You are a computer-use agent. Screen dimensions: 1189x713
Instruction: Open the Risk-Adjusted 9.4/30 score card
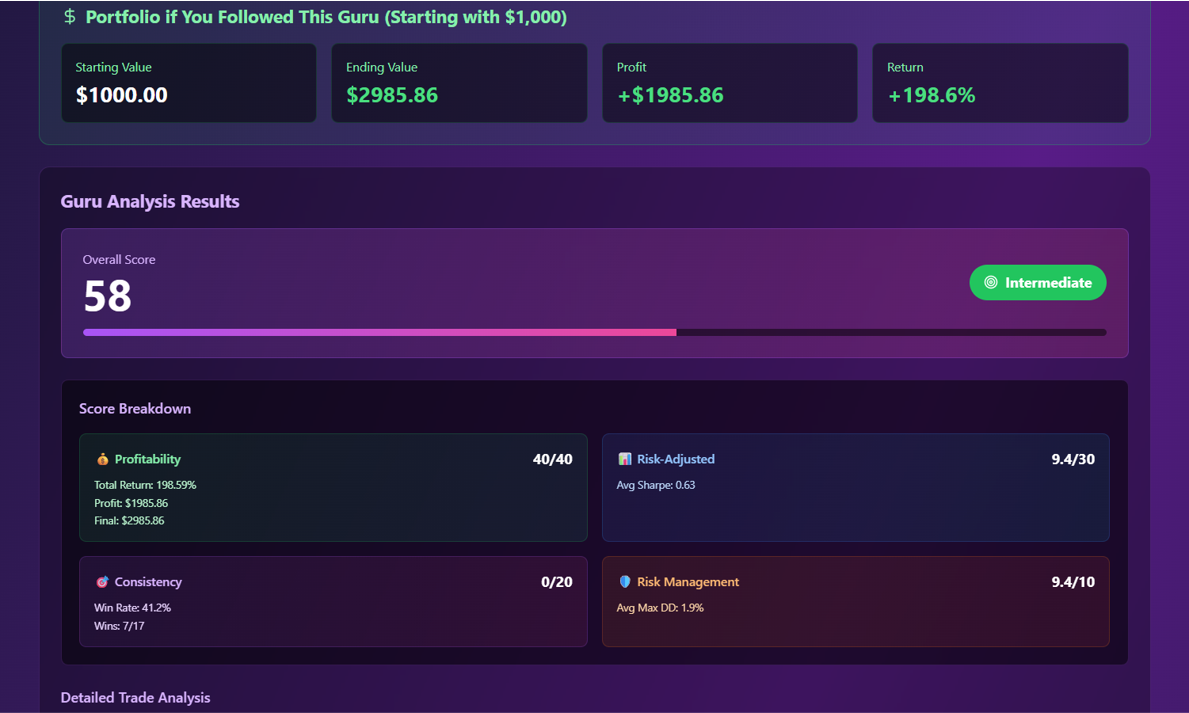pos(855,488)
